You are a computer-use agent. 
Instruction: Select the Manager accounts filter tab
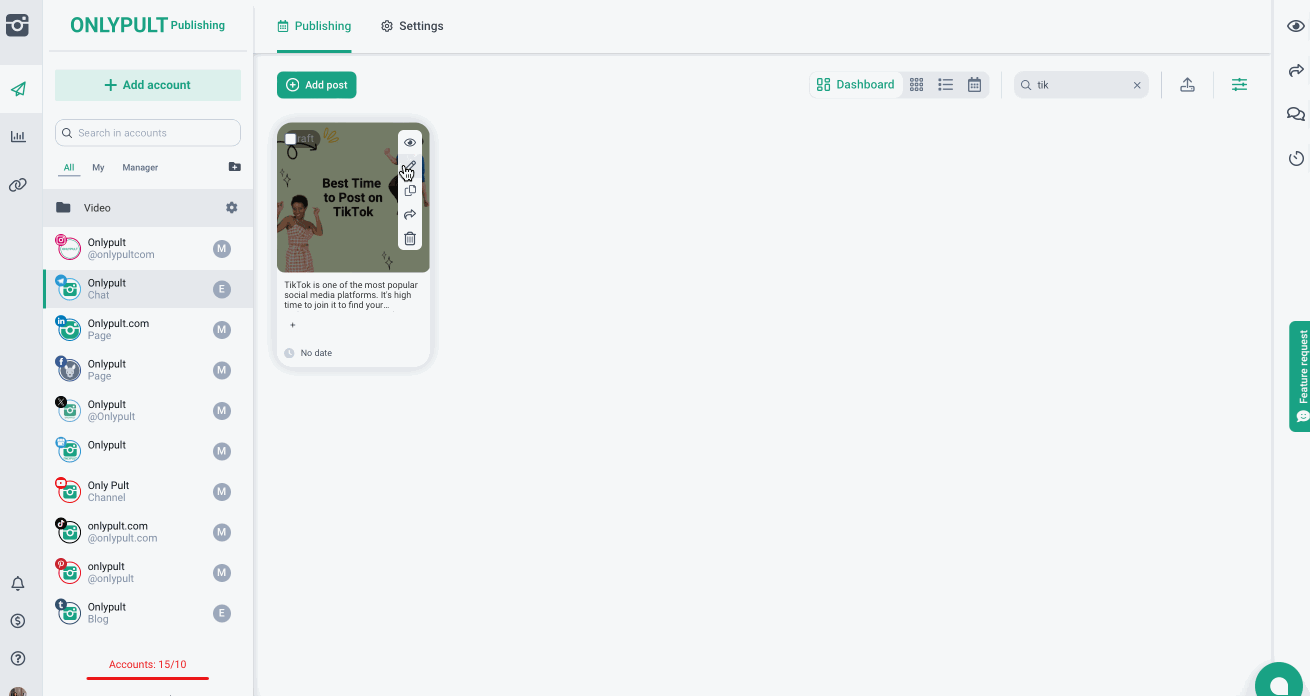coord(140,168)
